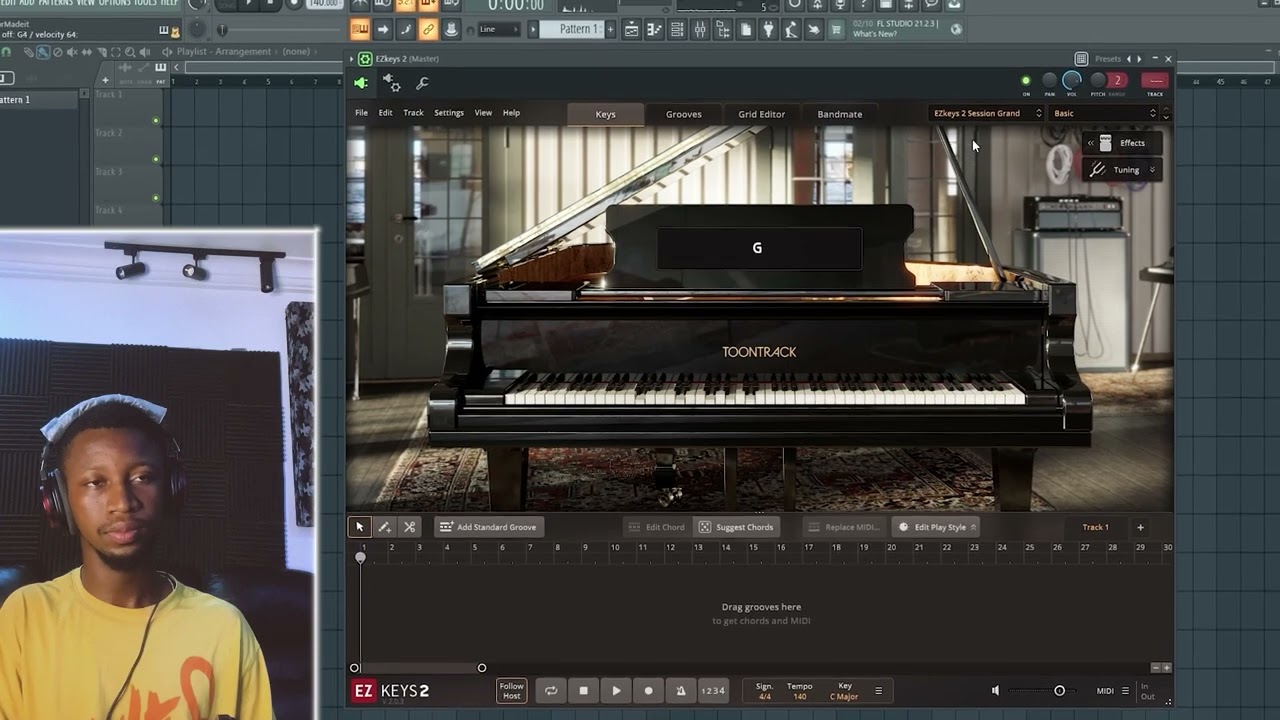1280x720 pixels.
Task: Click the green plugin options arrow in EZkeys 2
Action: (x=361, y=84)
